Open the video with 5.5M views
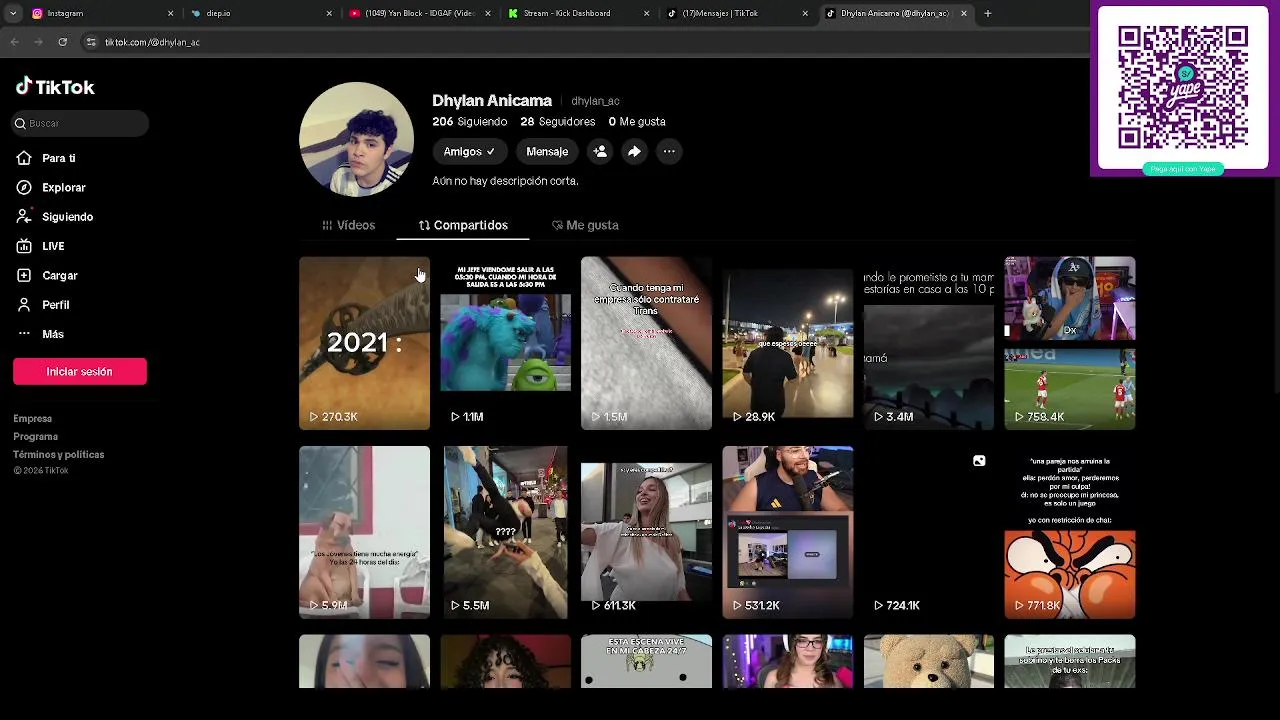The image size is (1280, 720). [505, 532]
